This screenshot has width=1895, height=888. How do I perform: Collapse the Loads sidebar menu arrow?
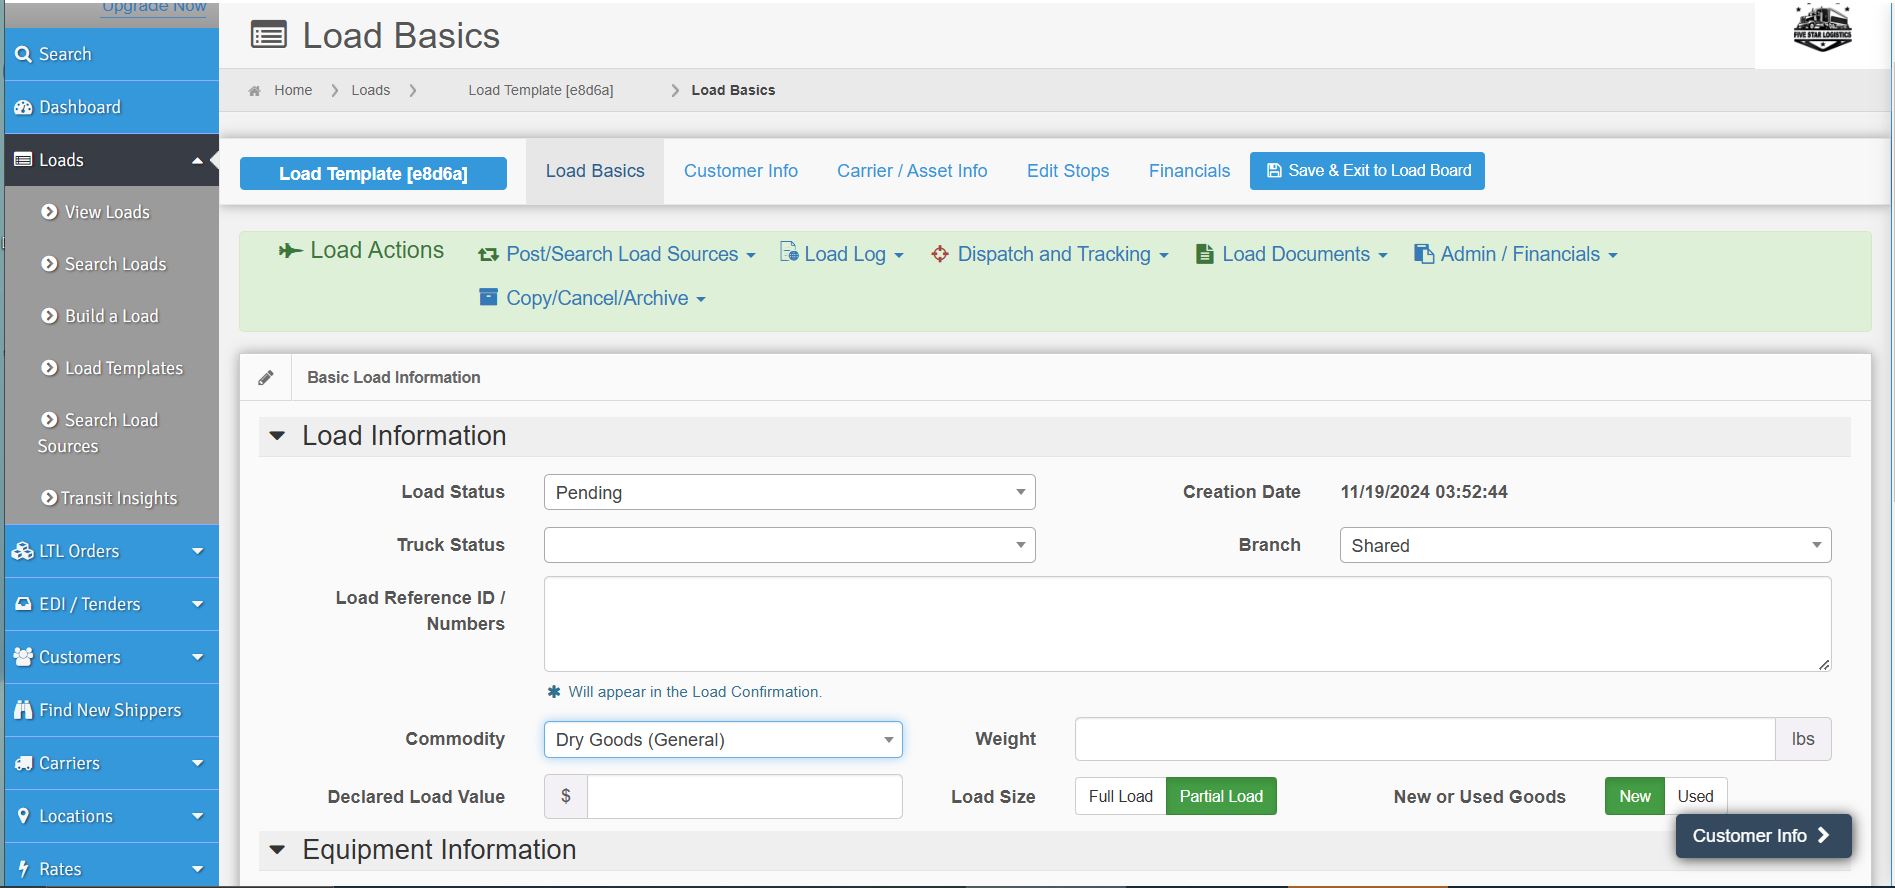[197, 161]
